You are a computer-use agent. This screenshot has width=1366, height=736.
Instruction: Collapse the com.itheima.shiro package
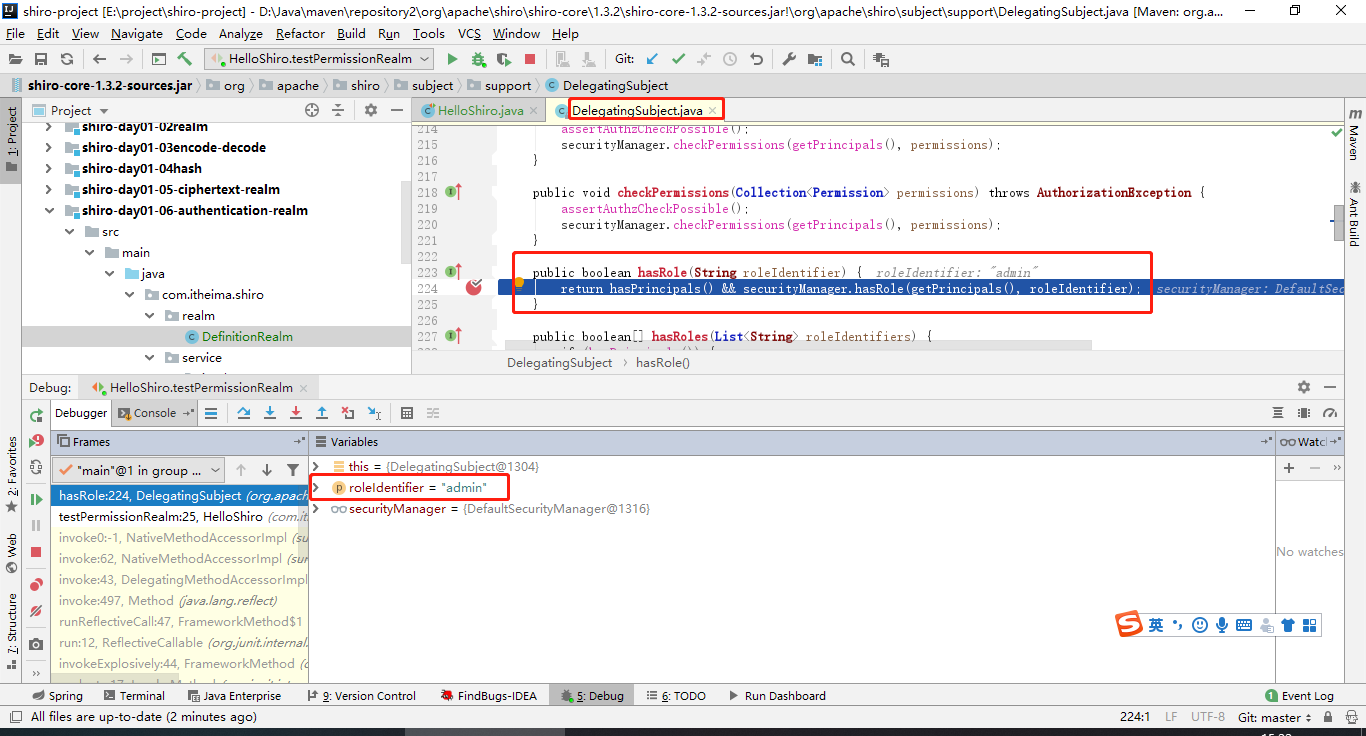click(x=129, y=295)
